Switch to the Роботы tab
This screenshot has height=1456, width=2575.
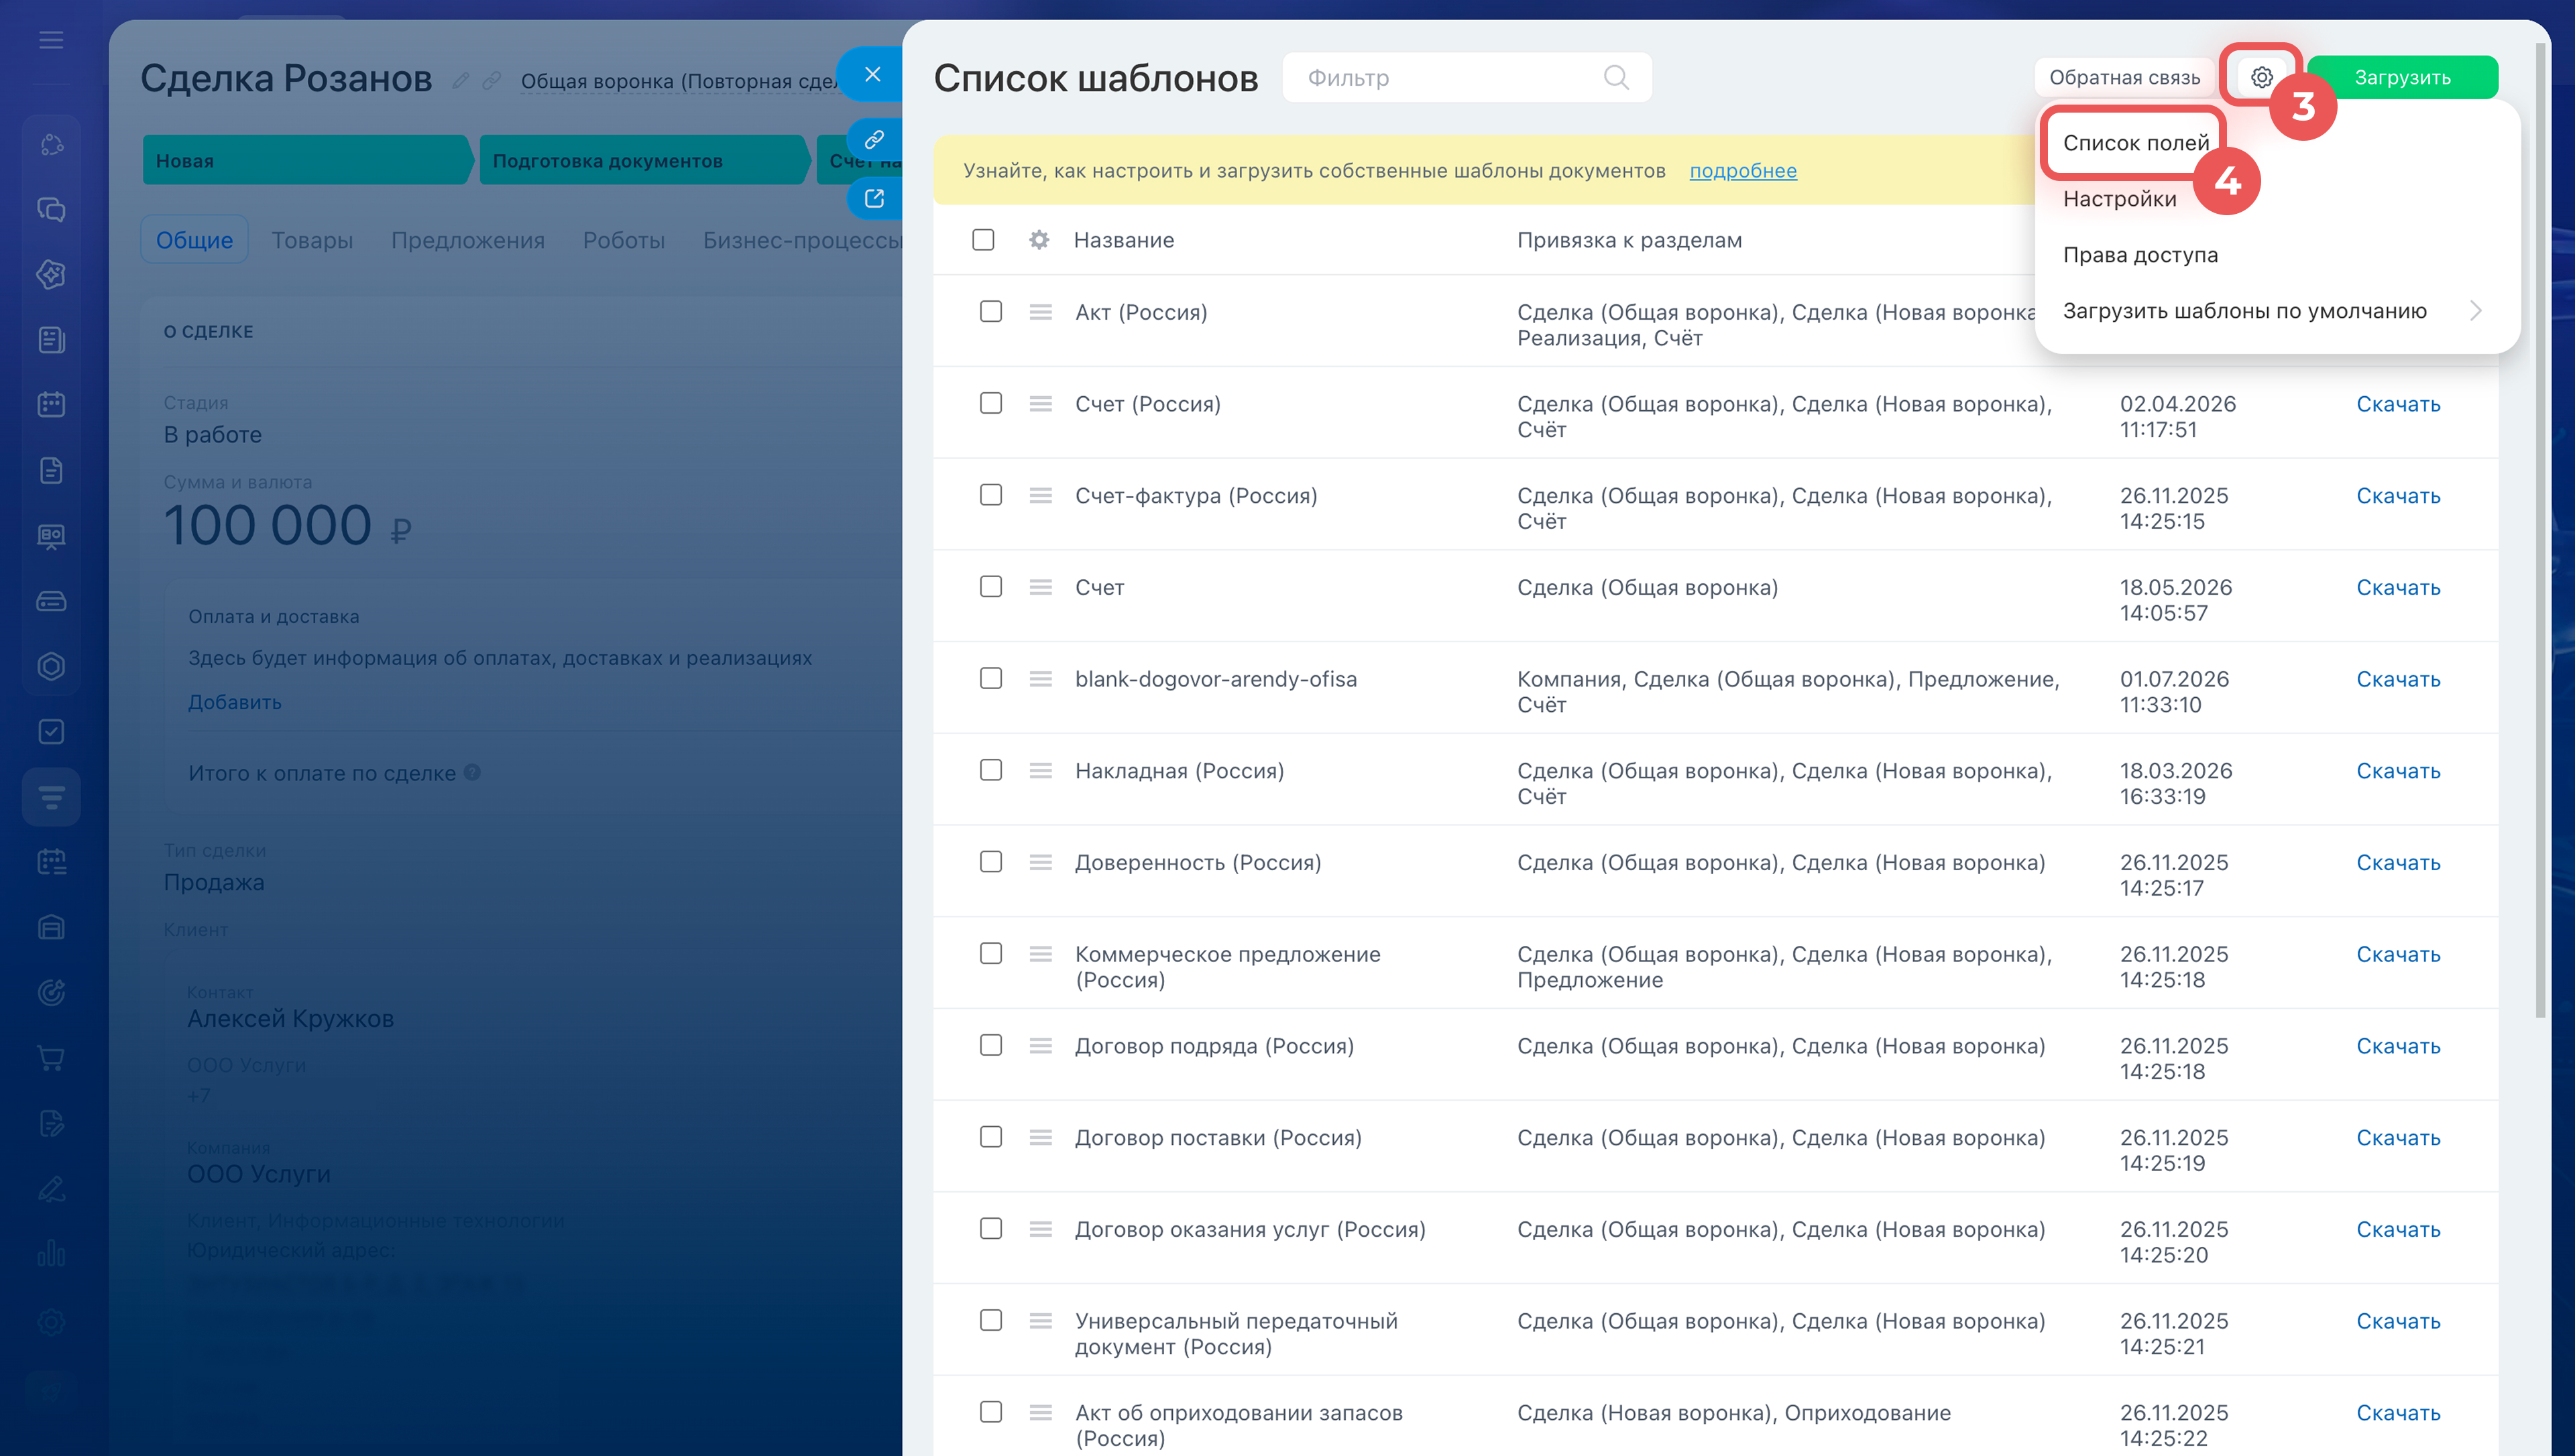coord(623,240)
